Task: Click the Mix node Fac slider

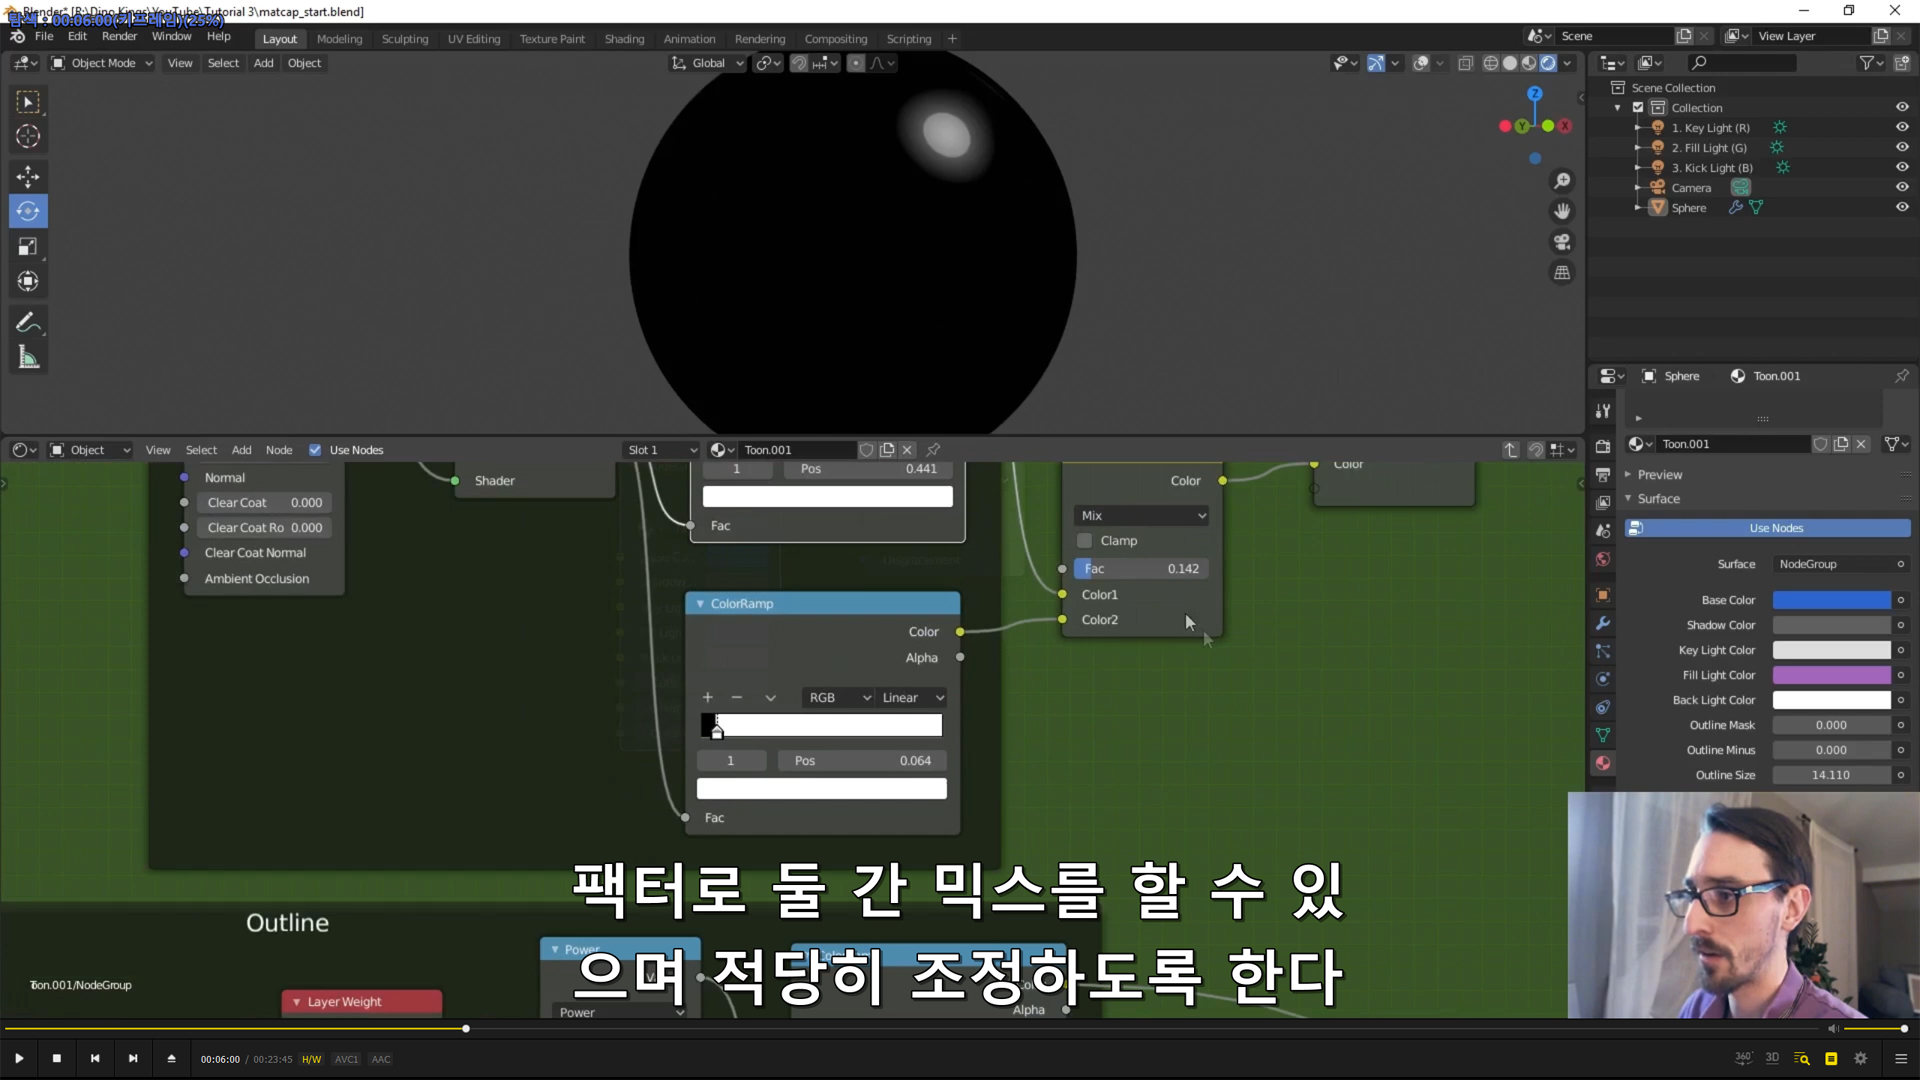Action: click(x=1141, y=569)
